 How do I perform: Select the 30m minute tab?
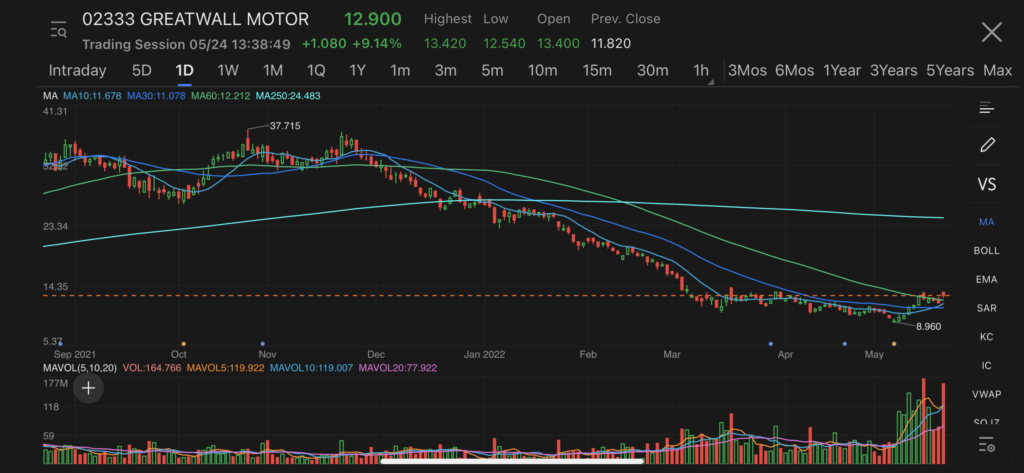[652, 71]
